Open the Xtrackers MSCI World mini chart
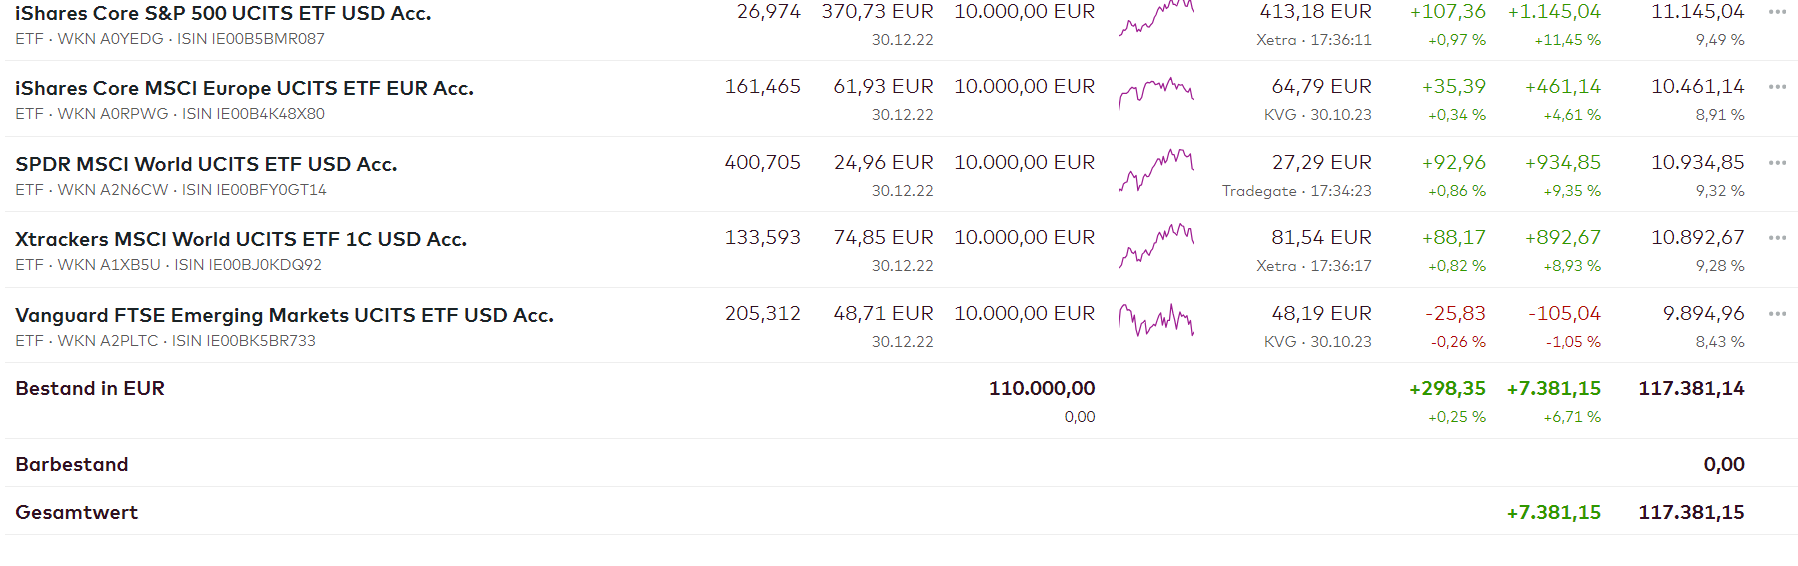 pyautogui.click(x=1156, y=244)
